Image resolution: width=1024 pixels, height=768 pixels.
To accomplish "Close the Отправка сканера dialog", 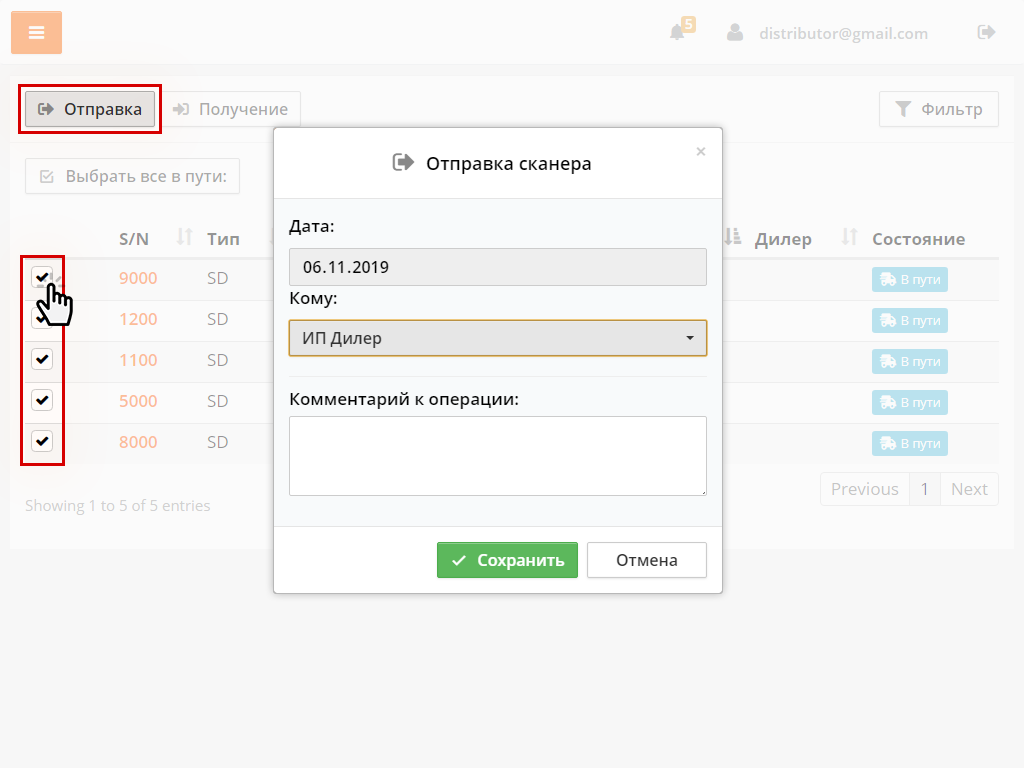I will click(x=700, y=152).
